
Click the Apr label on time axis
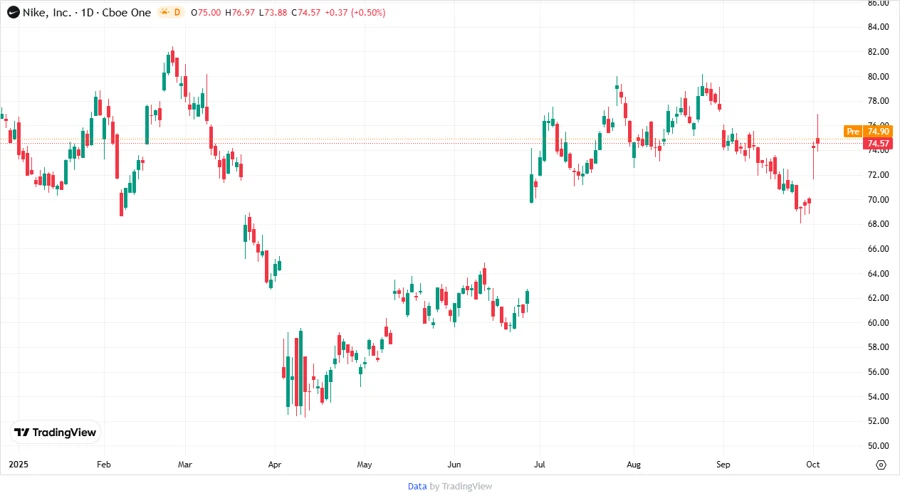(275, 465)
